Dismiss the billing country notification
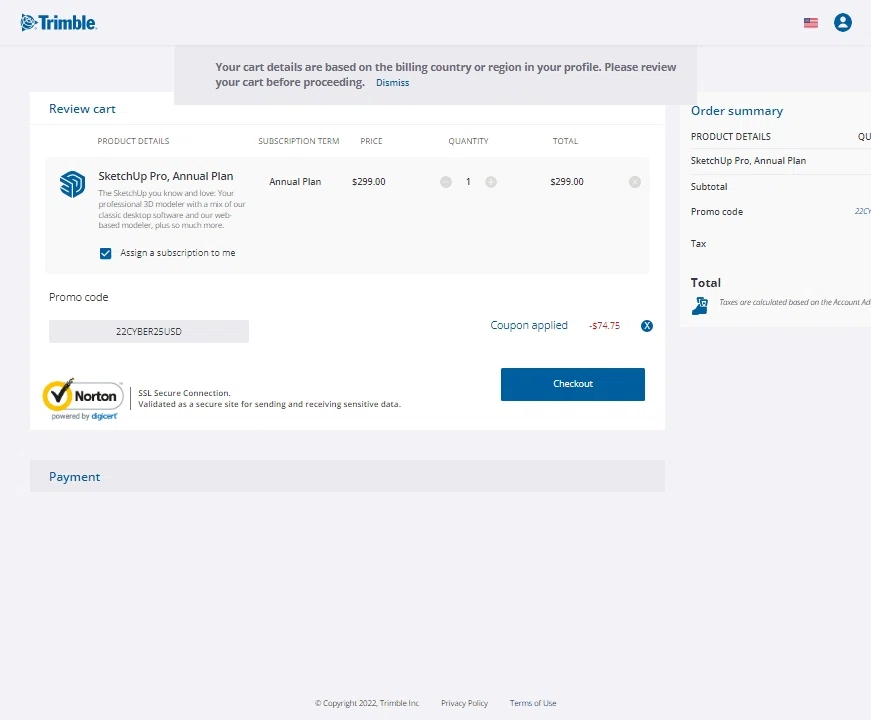The width and height of the screenshot is (871, 720). (x=392, y=83)
